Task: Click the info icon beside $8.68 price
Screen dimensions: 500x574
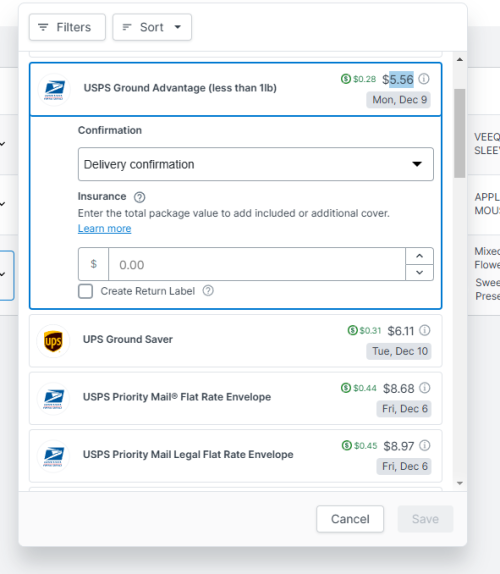Action: 424,388
